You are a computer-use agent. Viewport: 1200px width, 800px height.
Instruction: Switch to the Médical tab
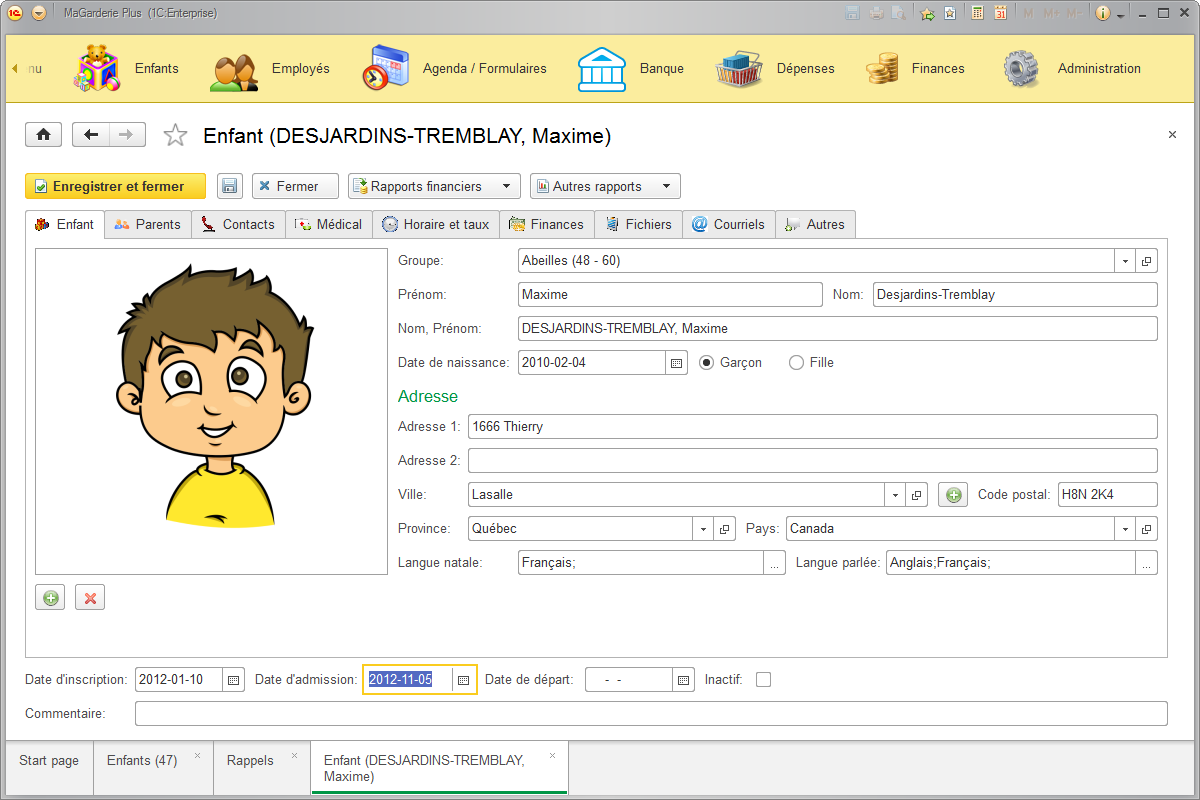[329, 224]
